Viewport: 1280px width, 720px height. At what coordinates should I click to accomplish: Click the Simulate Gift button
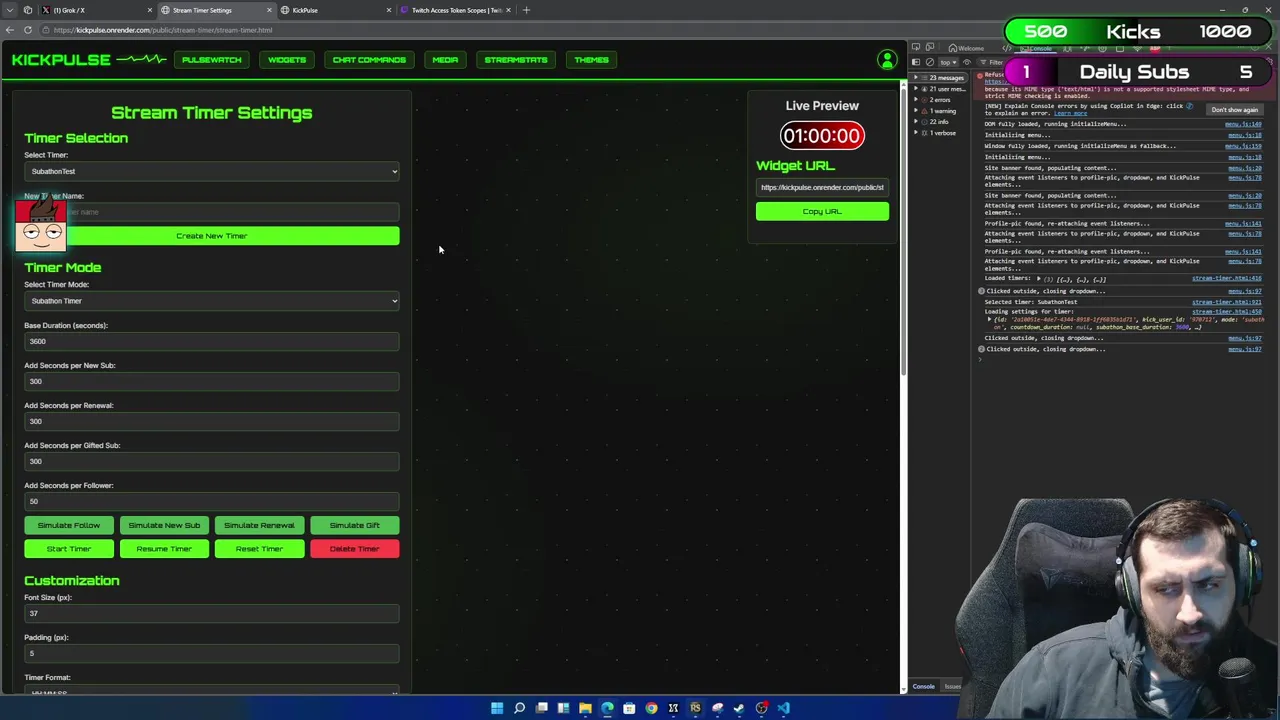(x=354, y=525)
